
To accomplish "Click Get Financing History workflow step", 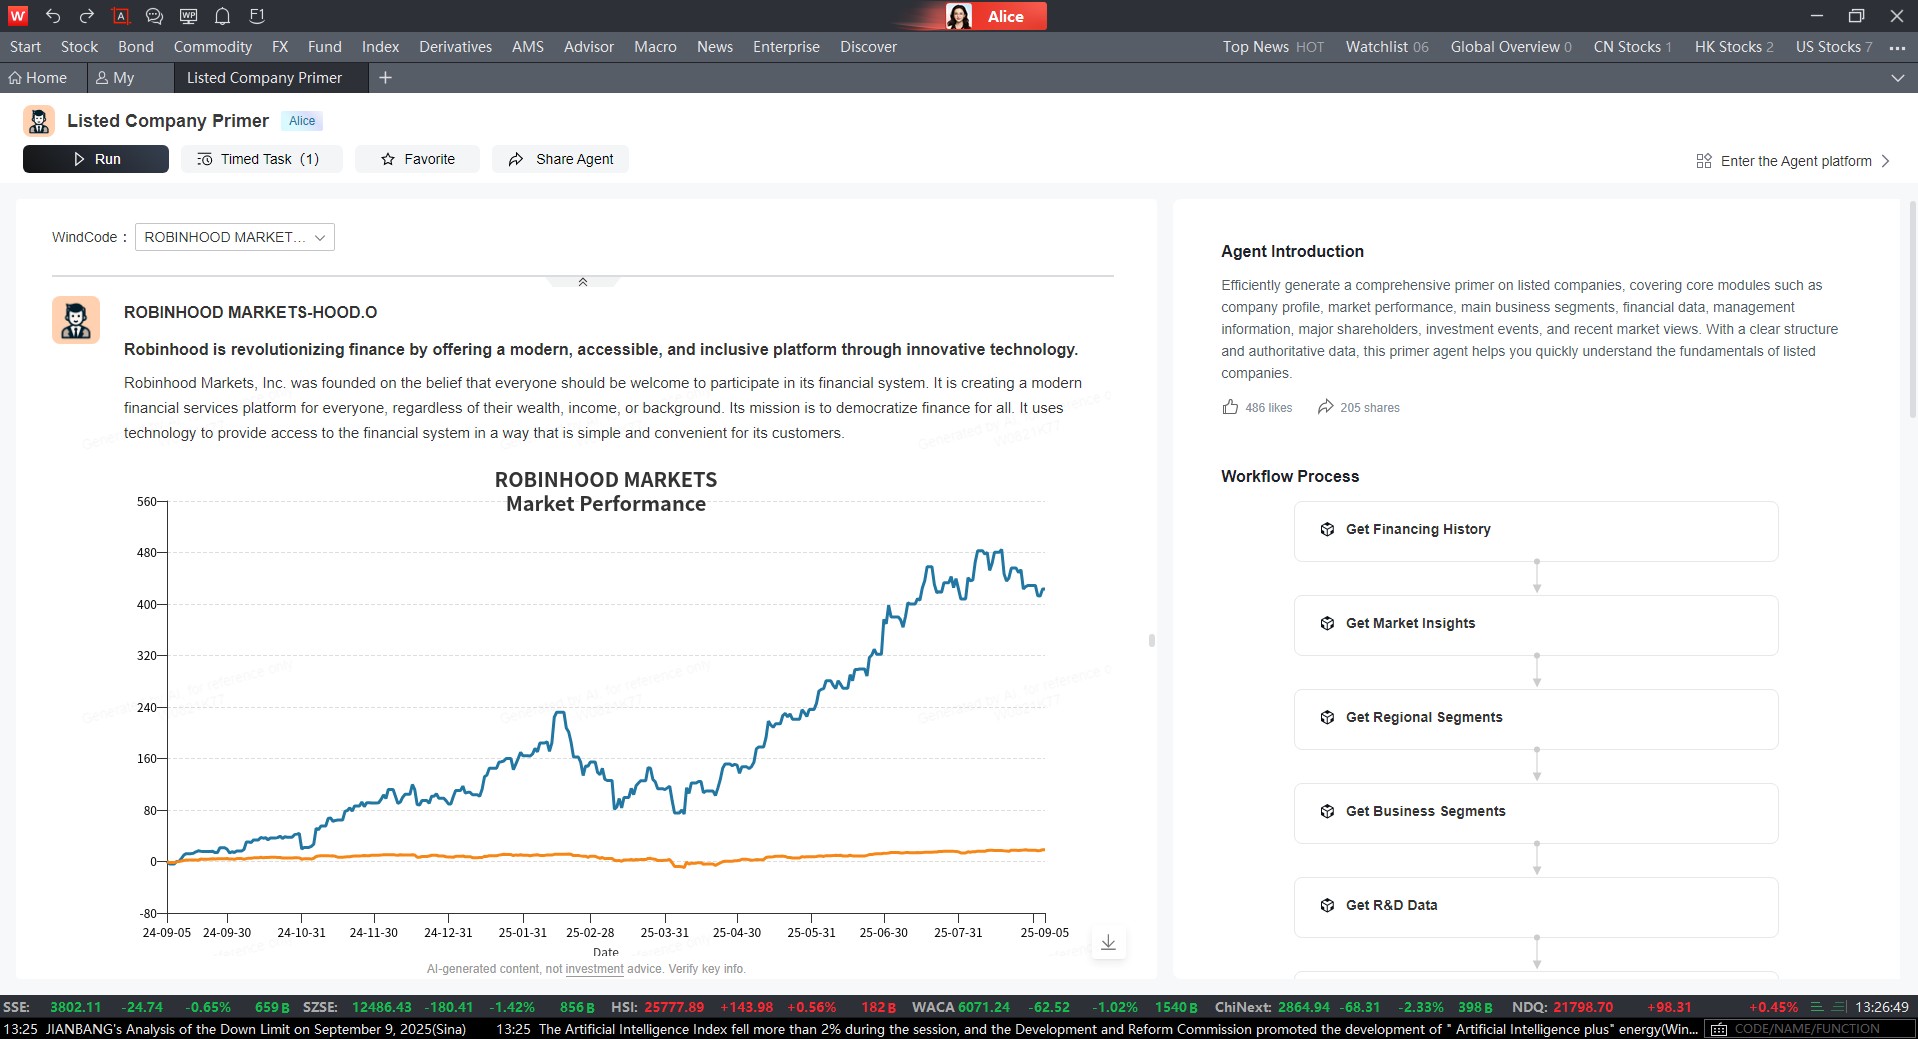I will [x=1536, y=531].
